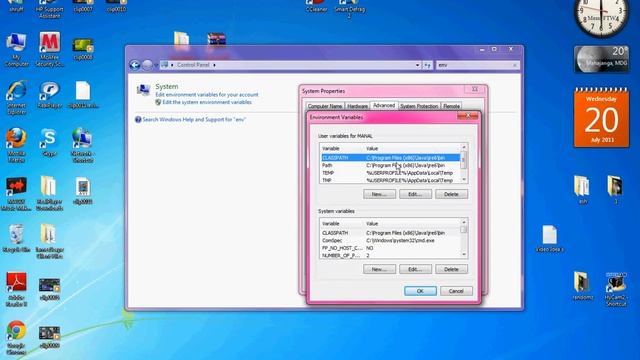Click the weather gadget showing 20°
Viewport: 640px width, 360px height.
[x=601, y=59]
